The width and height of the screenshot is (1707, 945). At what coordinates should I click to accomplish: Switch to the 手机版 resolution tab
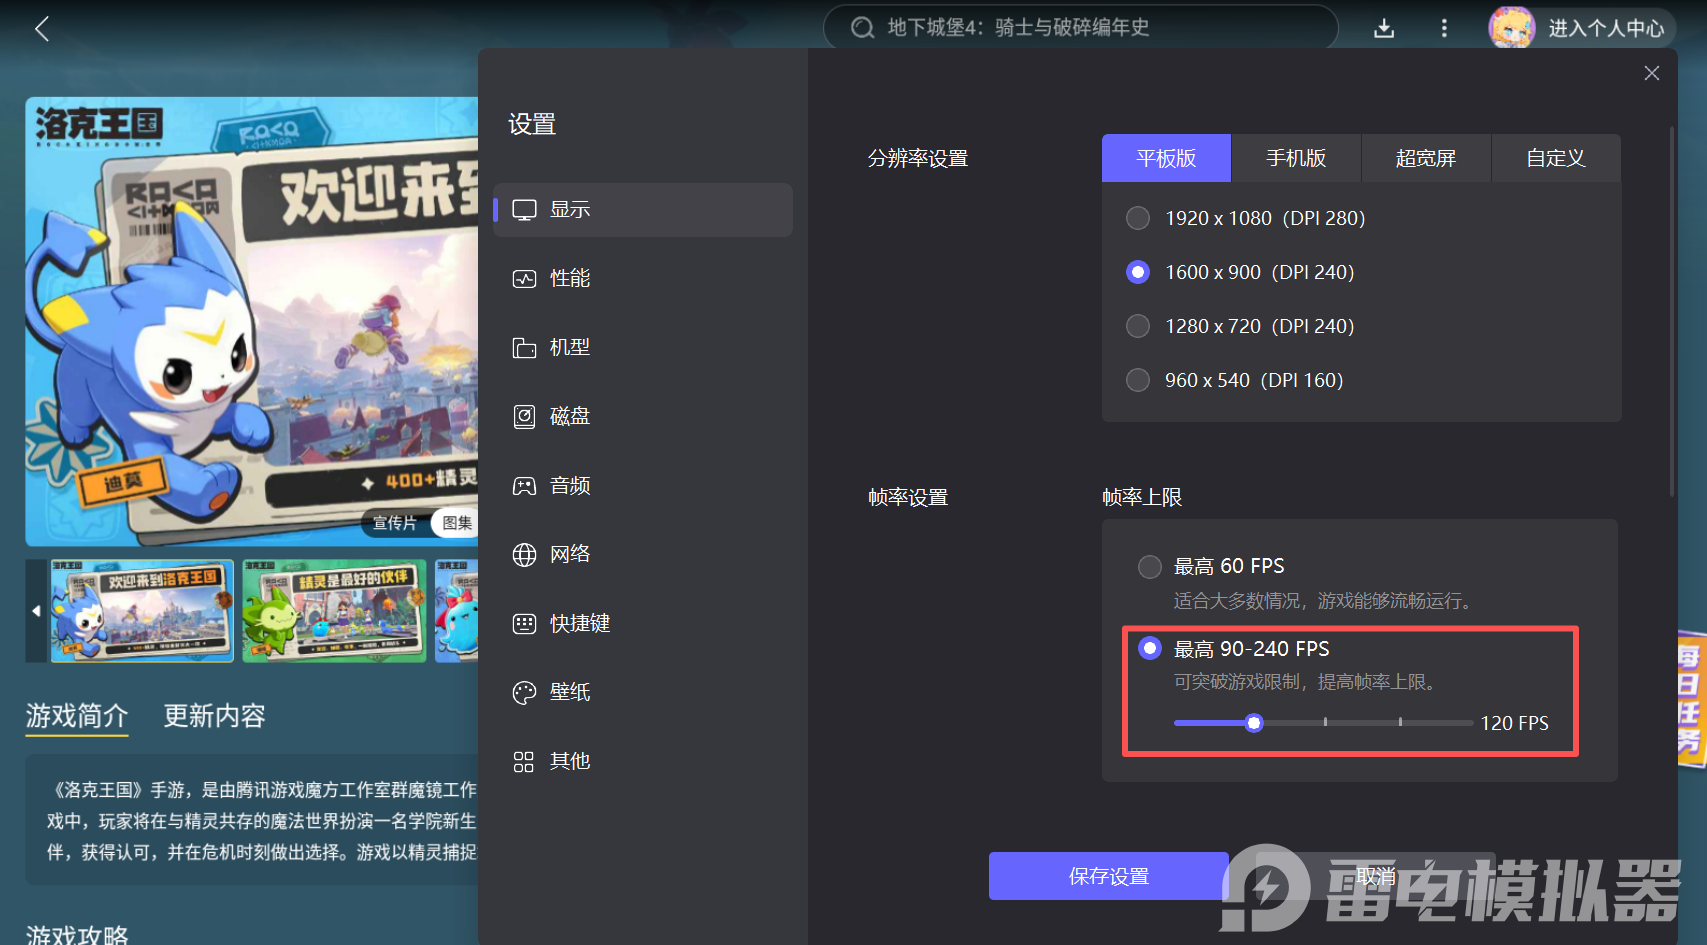[1296, 158]
